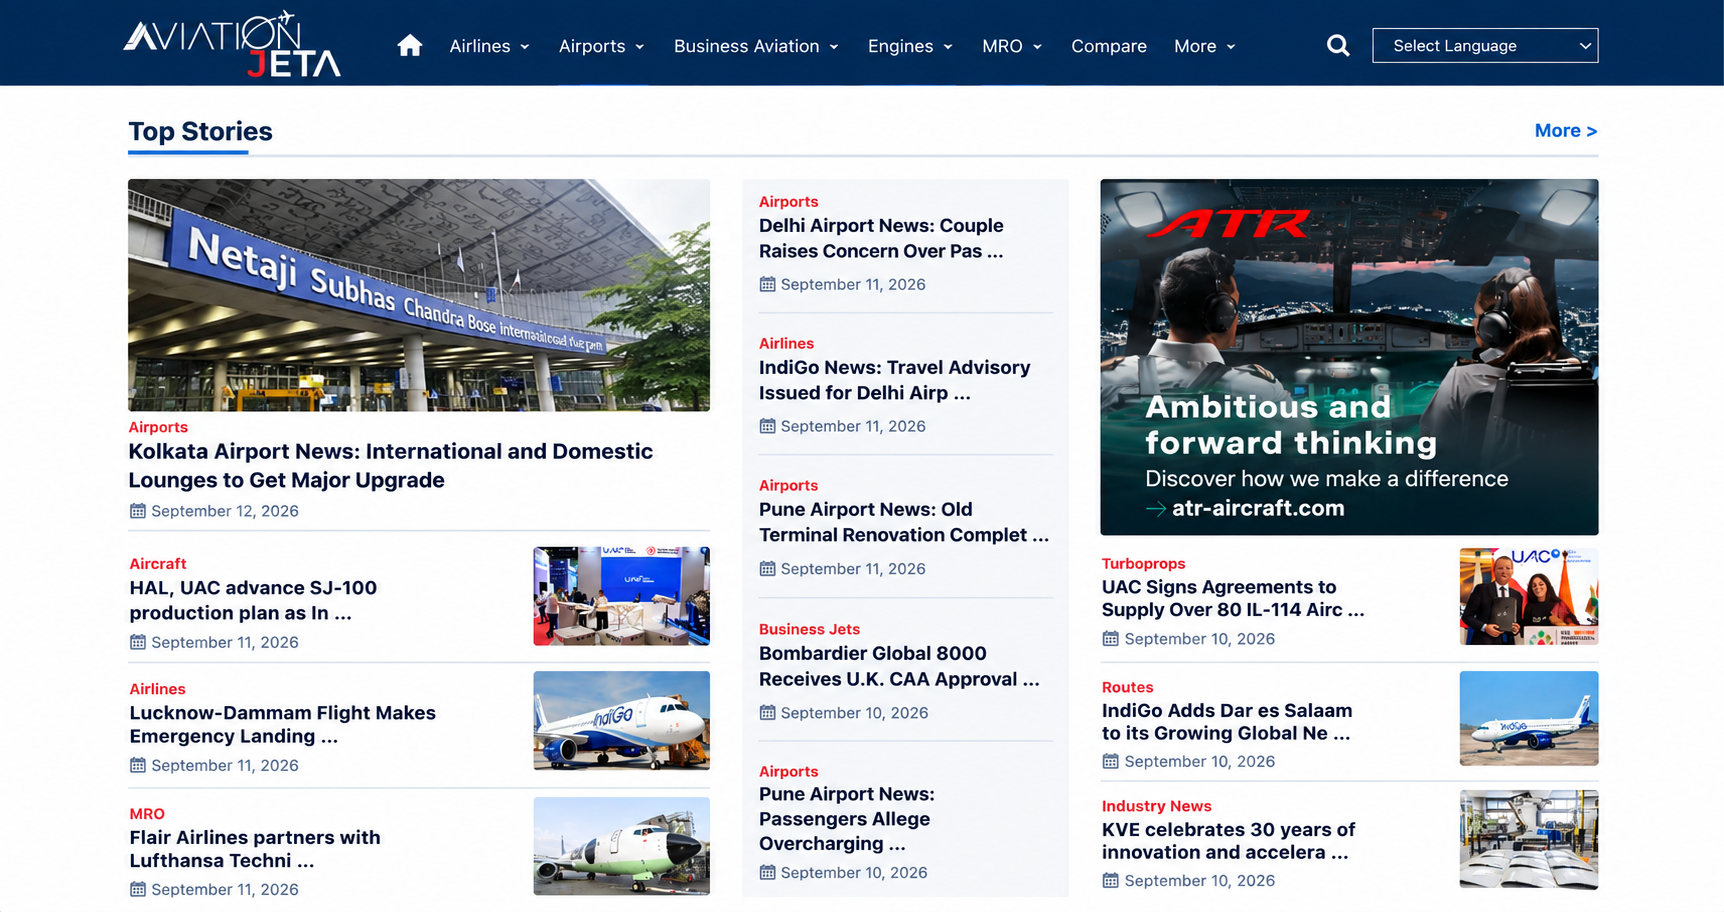
Task: Click the KVE factory thumbnail
Action: [x=1529, y=839]
